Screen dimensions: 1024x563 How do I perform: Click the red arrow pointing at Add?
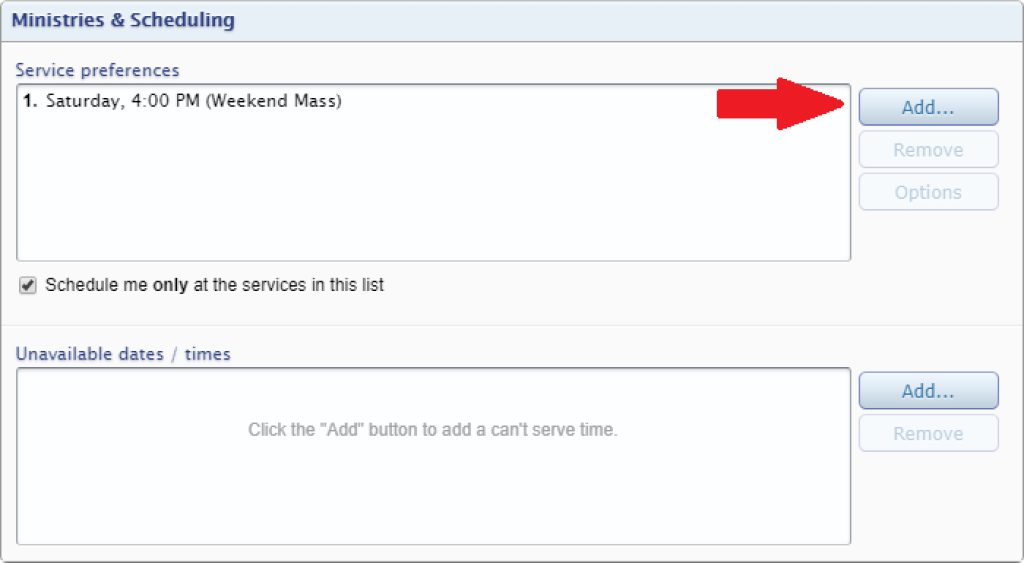780,104
